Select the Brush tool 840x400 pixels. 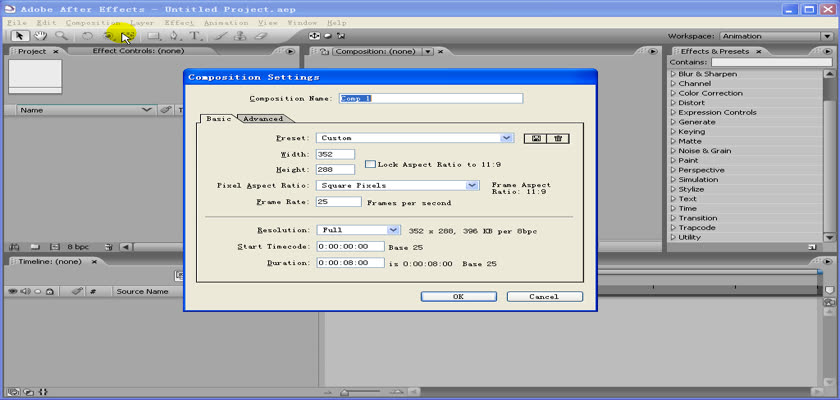point(220,36)
